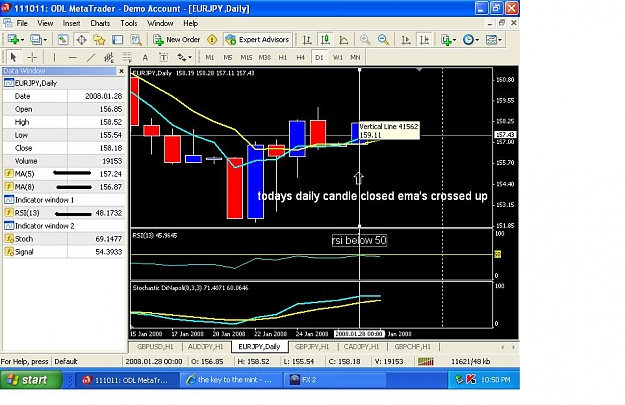625x405 pixels.
Task: Select the Fibonacci Retracement tool
Action: (127, 57)
